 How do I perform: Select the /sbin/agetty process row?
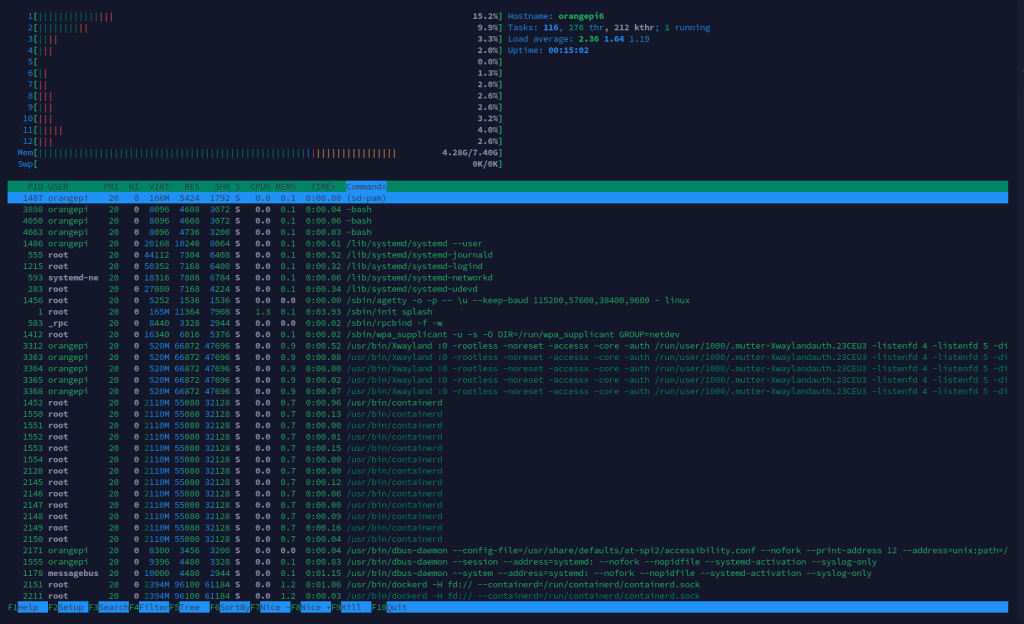click(507, 300)
